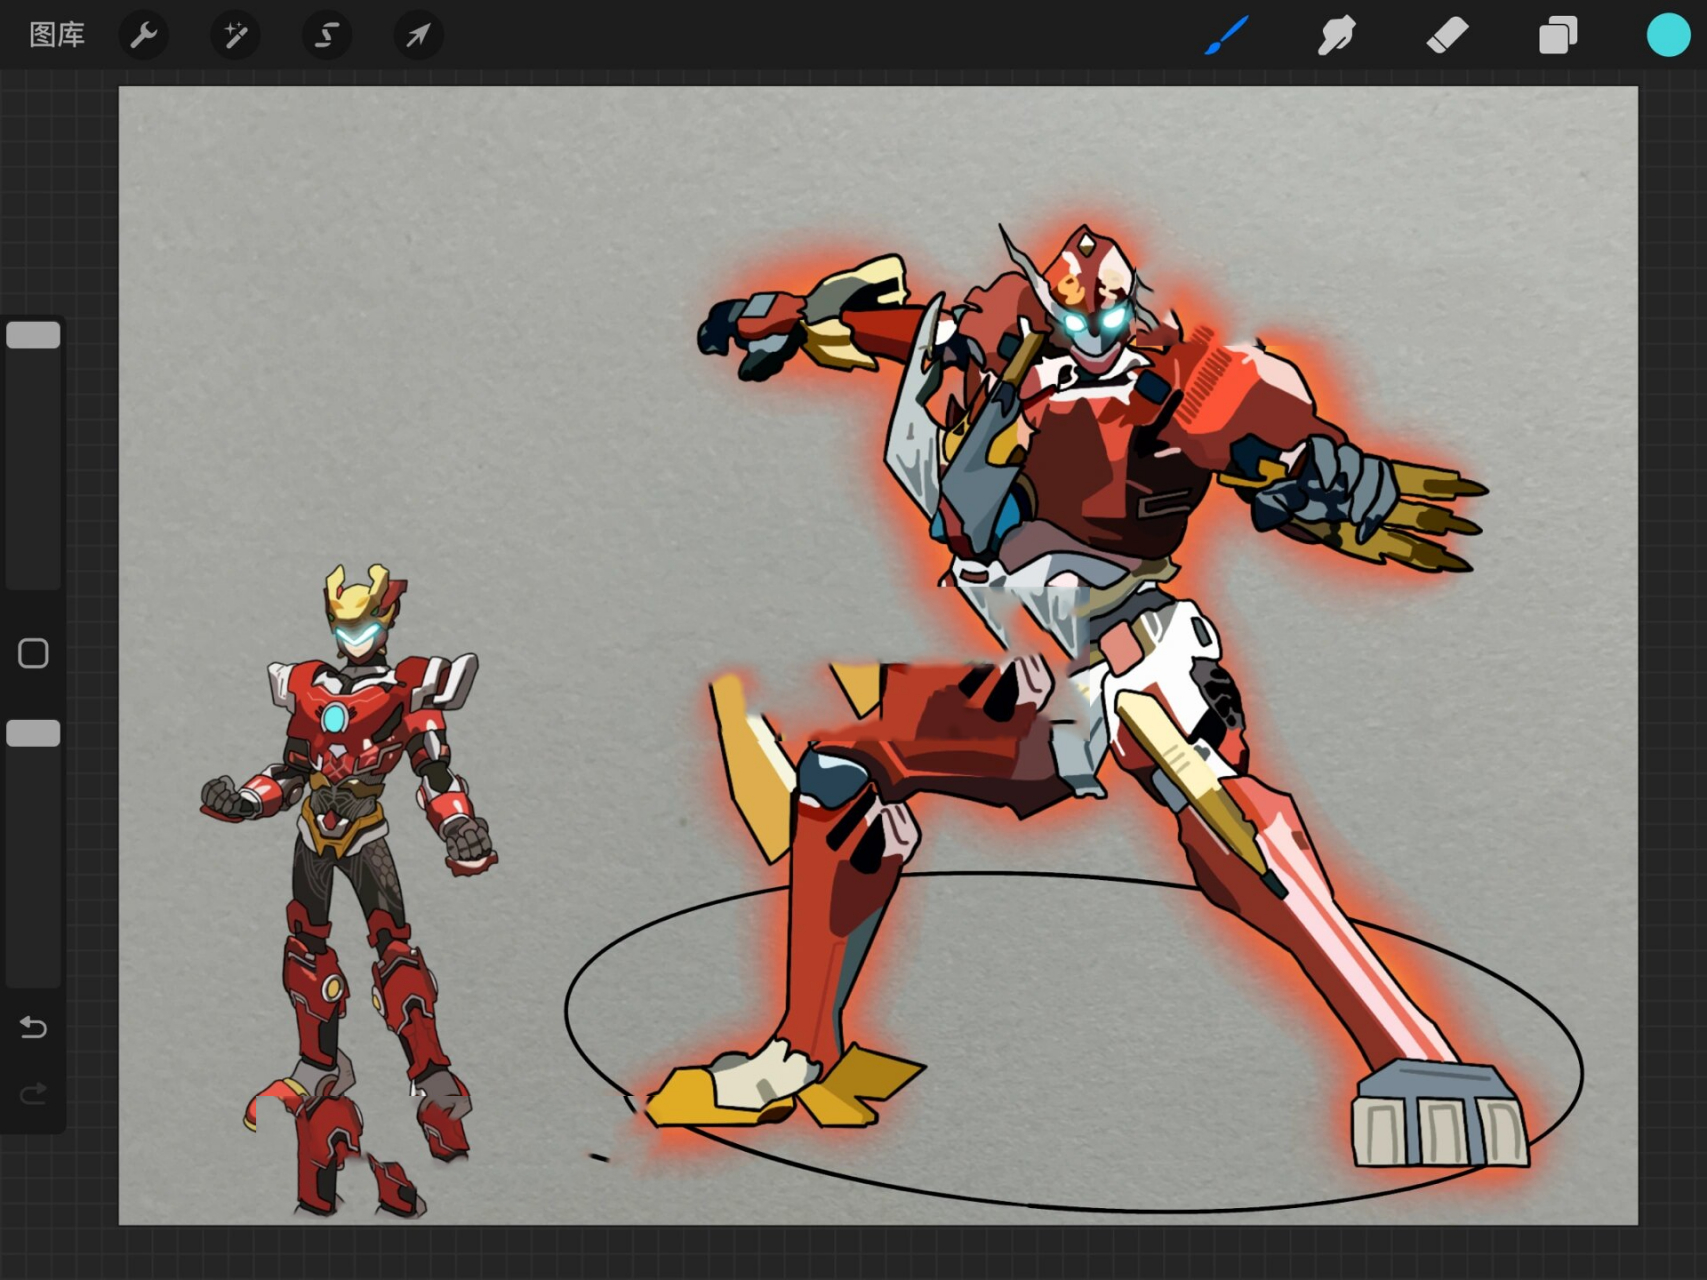
Task: Click the brush opacity slider handle
Action: [x=33, y=733]
